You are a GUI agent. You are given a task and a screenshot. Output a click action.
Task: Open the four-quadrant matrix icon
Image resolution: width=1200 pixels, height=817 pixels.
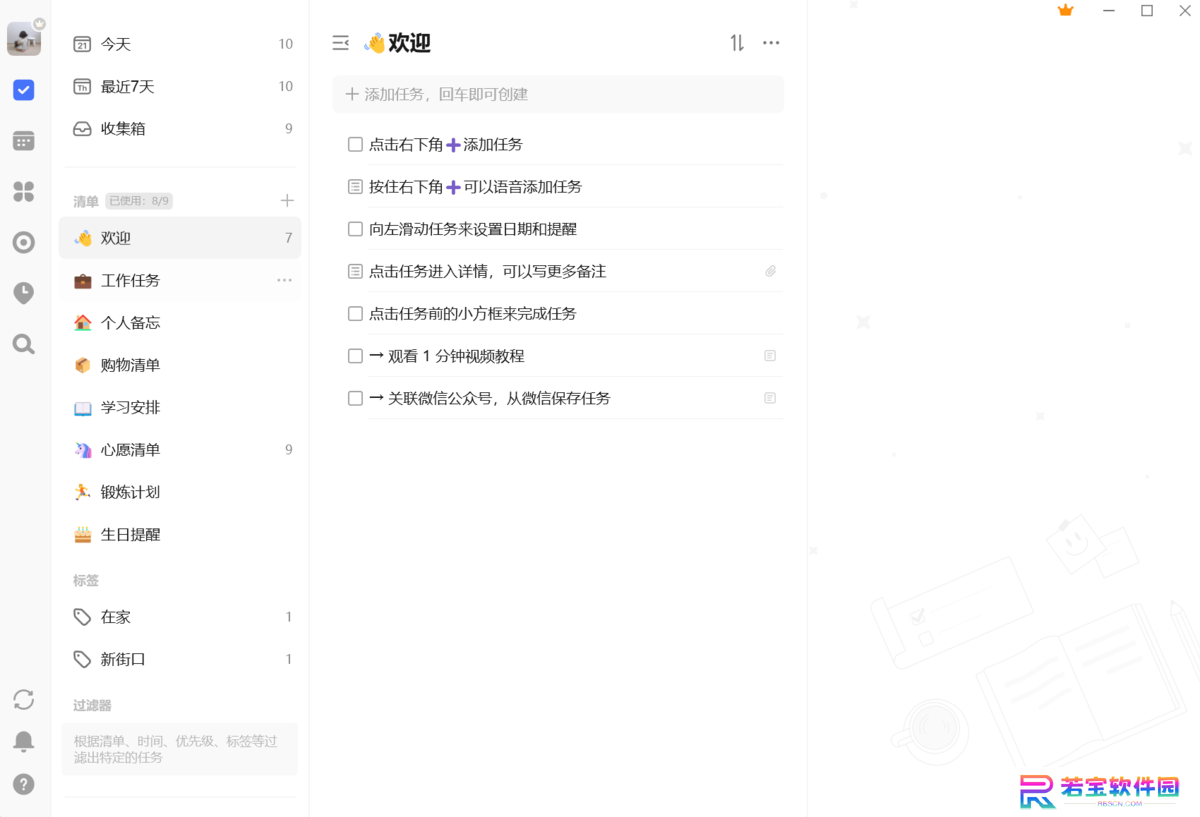point(24,191)
